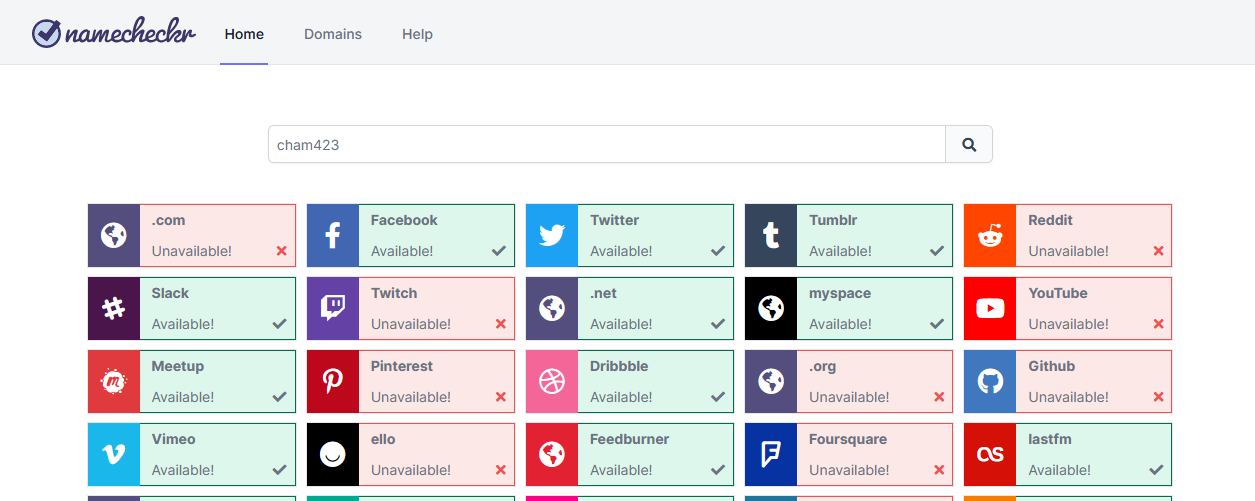Switch to the Domains tab
1255x501 pixels.
pos(333,34)
